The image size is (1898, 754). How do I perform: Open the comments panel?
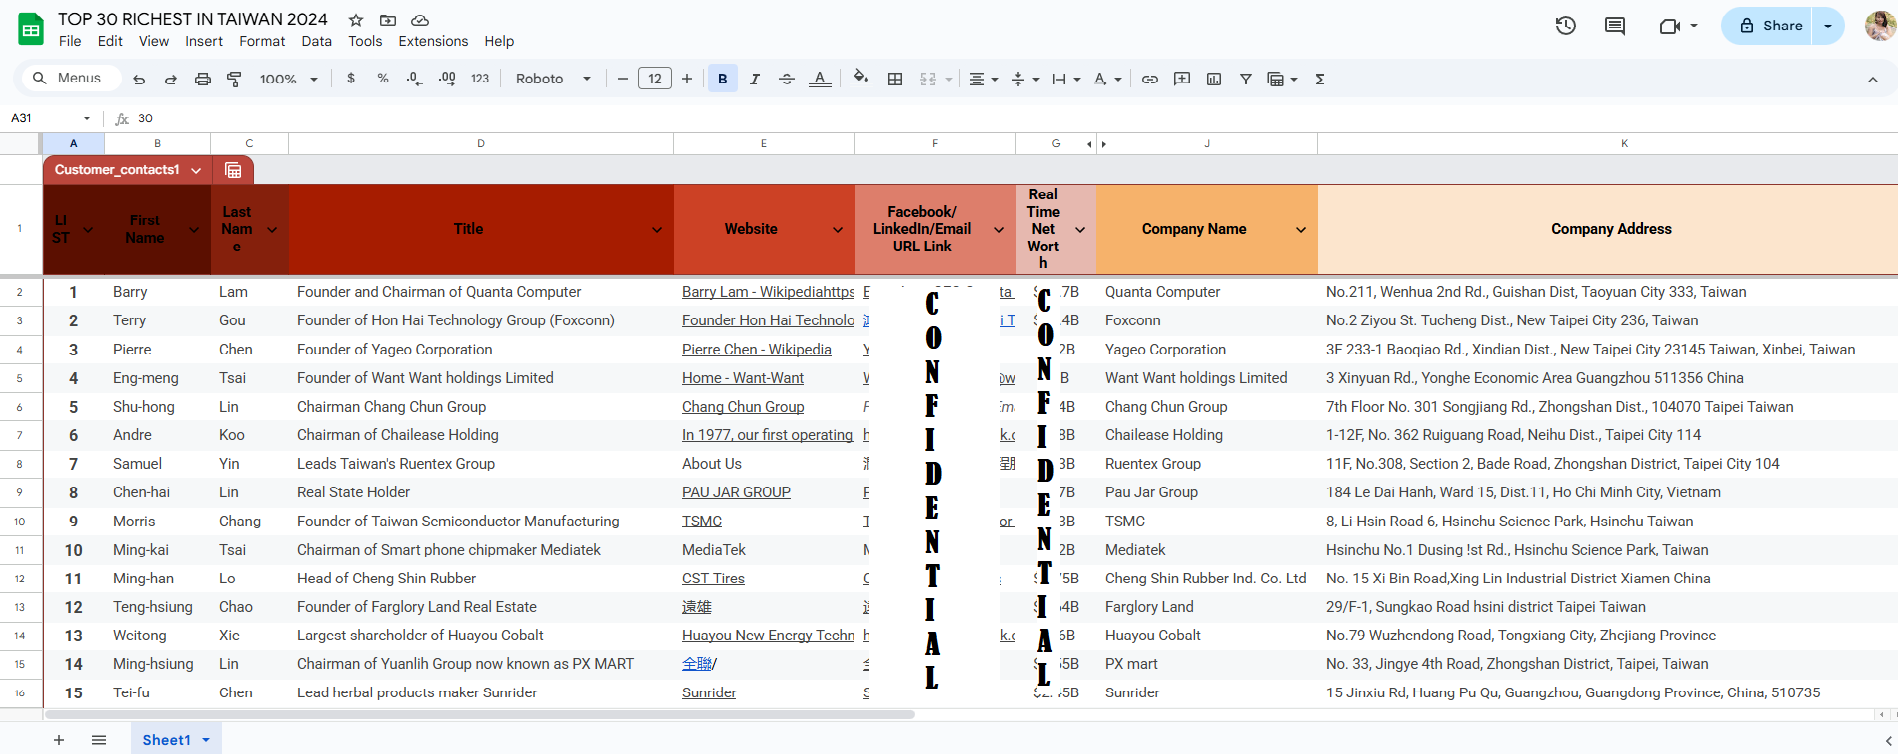pyautogui.click(x=1615, y=26)
